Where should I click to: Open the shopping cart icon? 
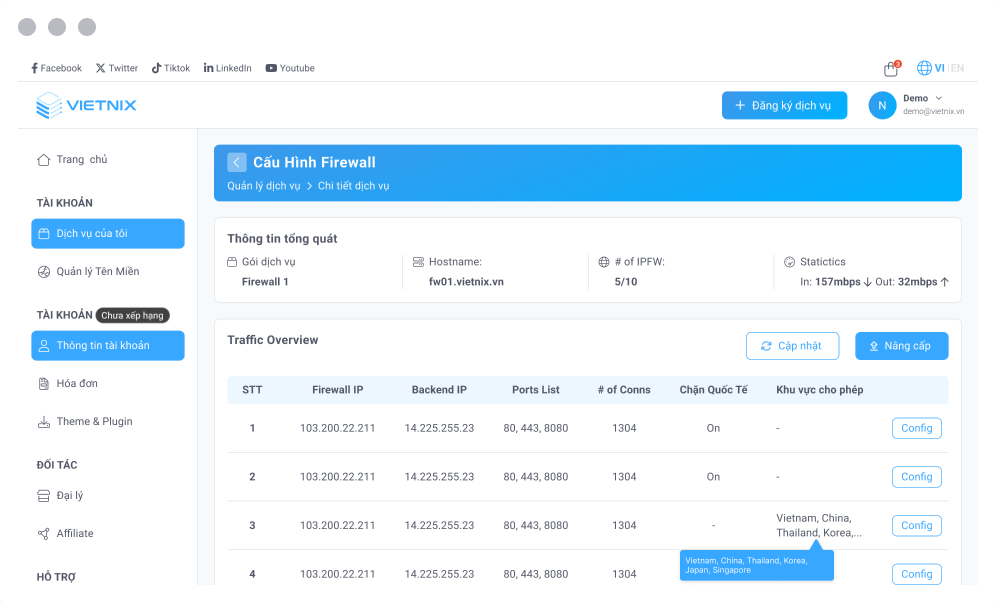coord(890,69)
